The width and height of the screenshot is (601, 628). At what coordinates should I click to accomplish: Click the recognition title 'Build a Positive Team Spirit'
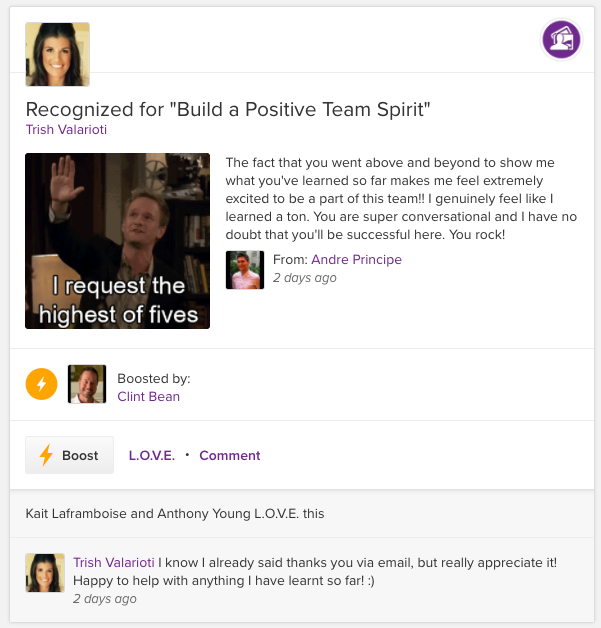227,109
